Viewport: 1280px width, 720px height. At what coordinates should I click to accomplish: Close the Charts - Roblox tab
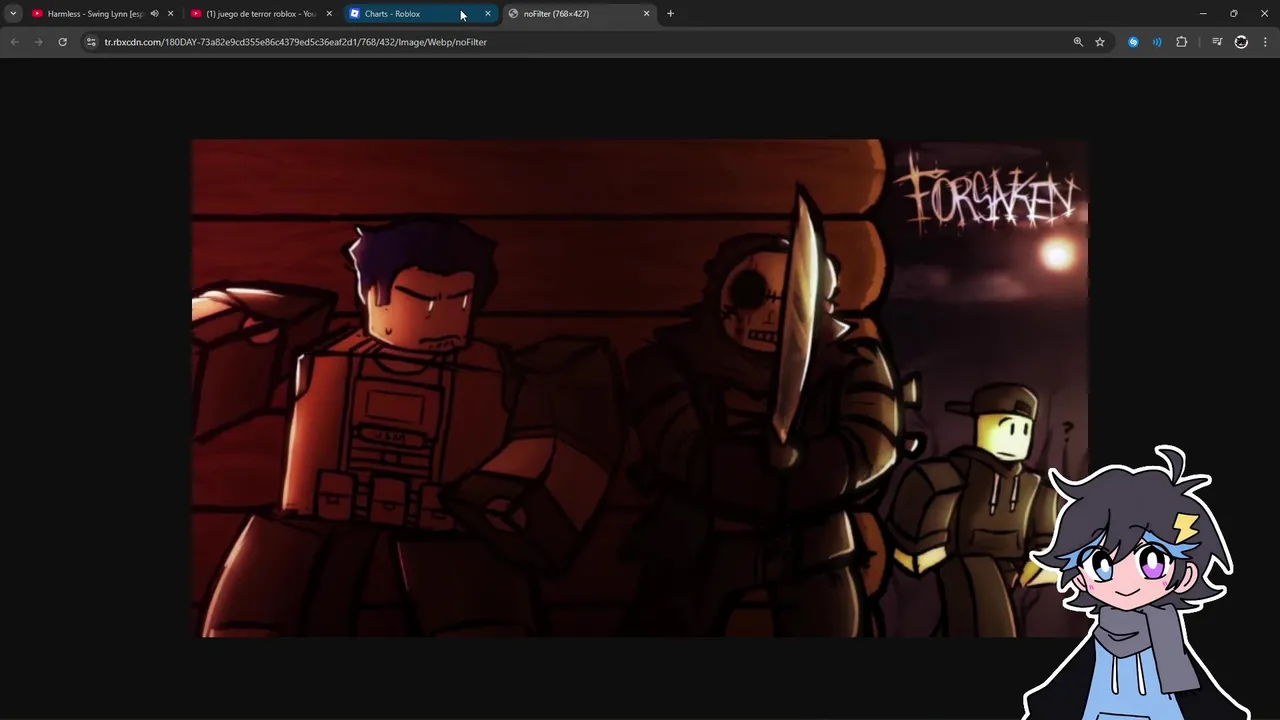pos(488,14)
